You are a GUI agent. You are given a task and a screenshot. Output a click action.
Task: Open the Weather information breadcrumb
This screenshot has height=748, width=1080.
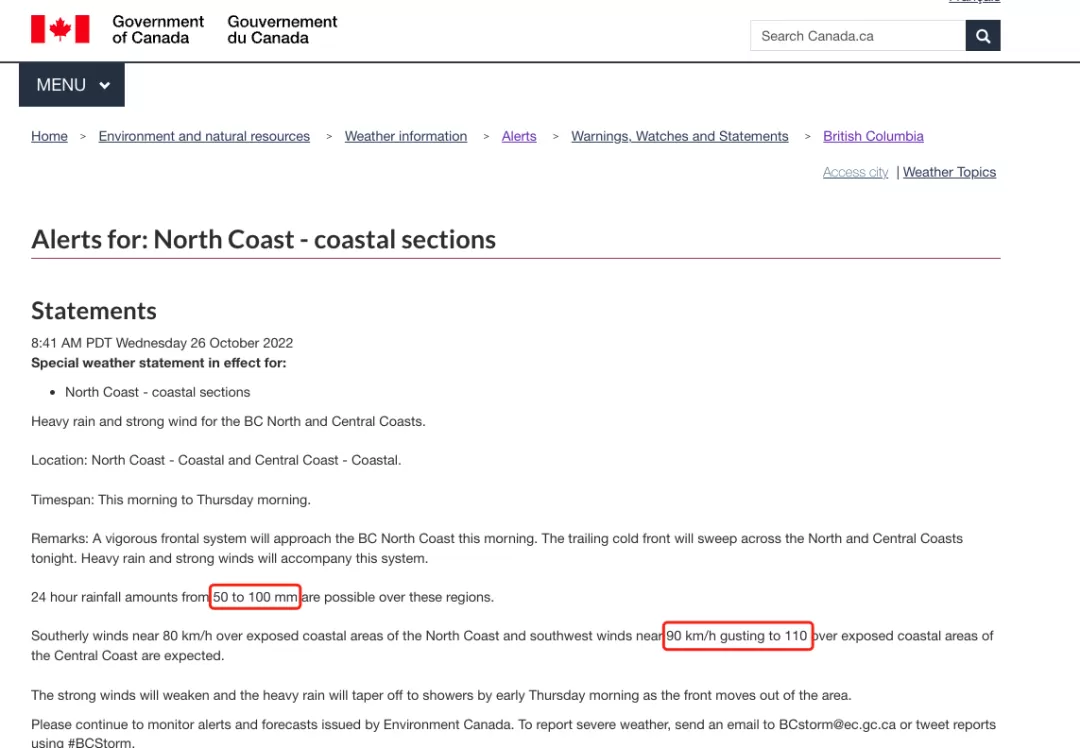[406, 136]
